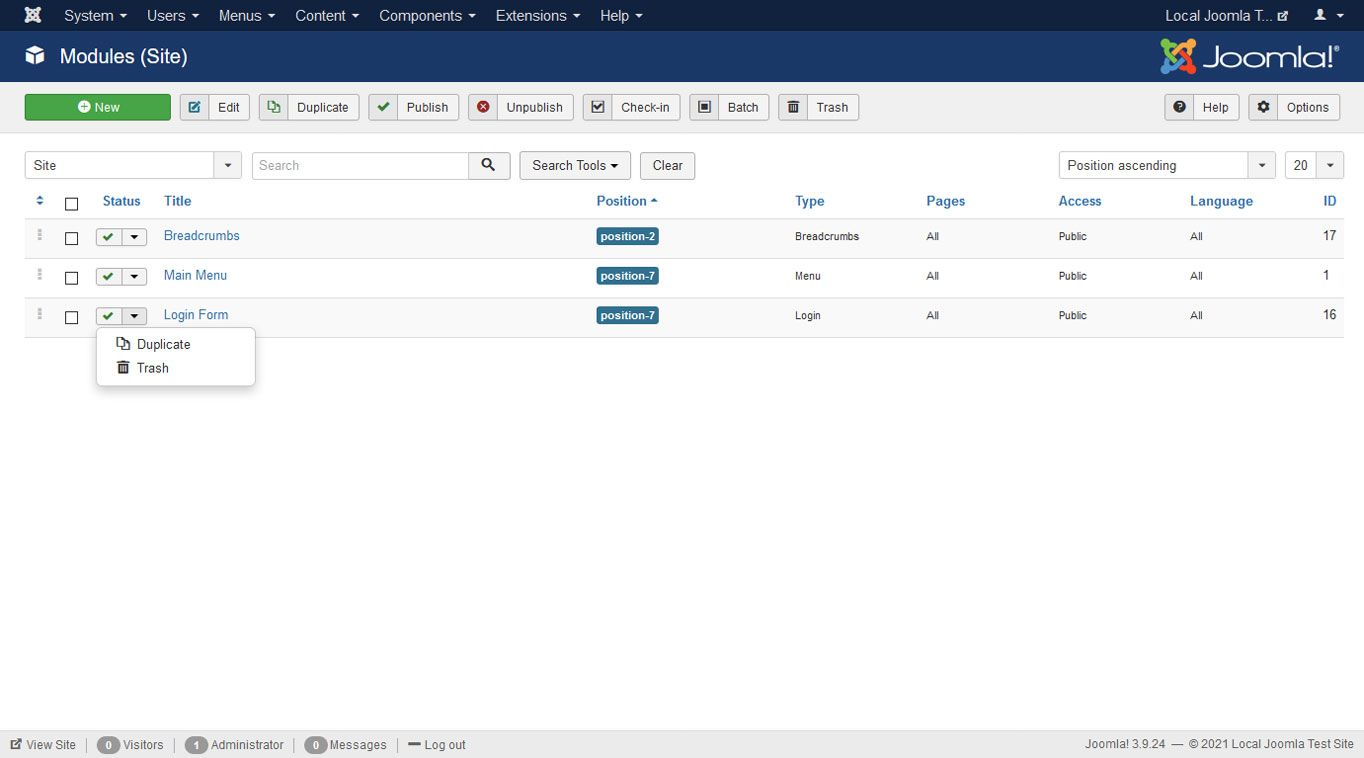Toggle published status of Breadcrumbs
Screen dimensions: 1364x758
(108, 237)
